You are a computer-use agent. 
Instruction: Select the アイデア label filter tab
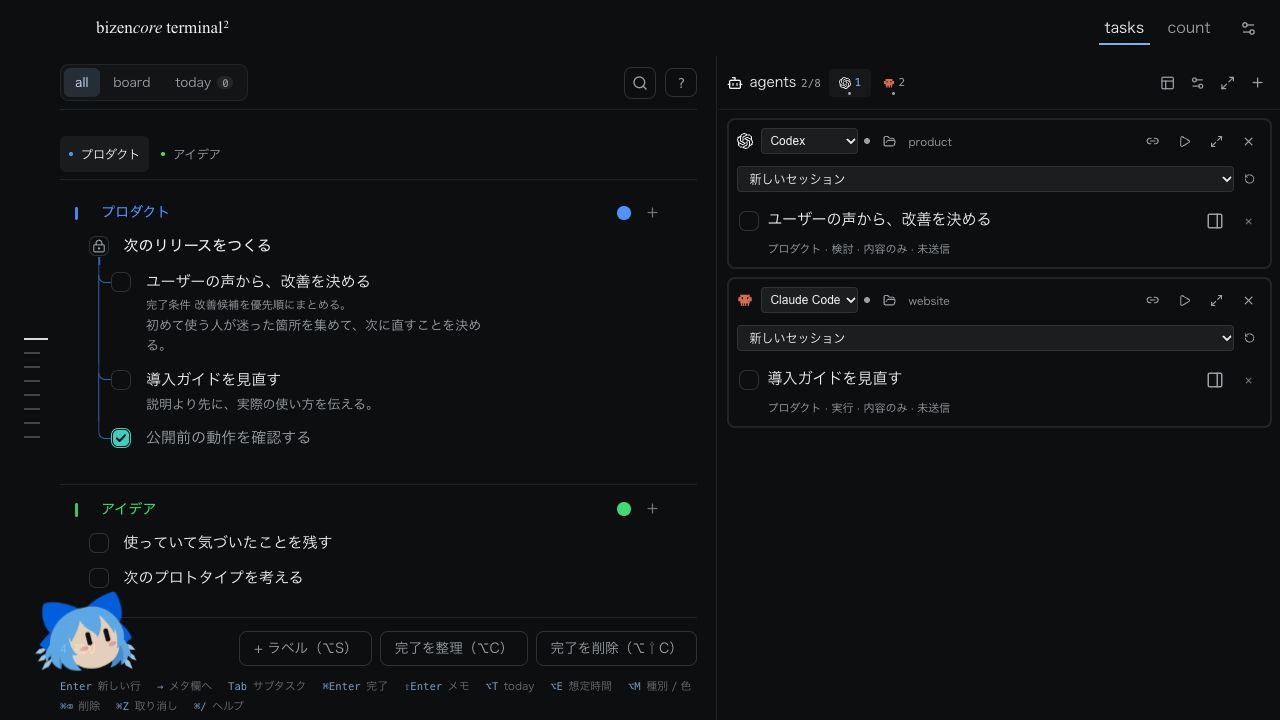(x=190, y=154)
